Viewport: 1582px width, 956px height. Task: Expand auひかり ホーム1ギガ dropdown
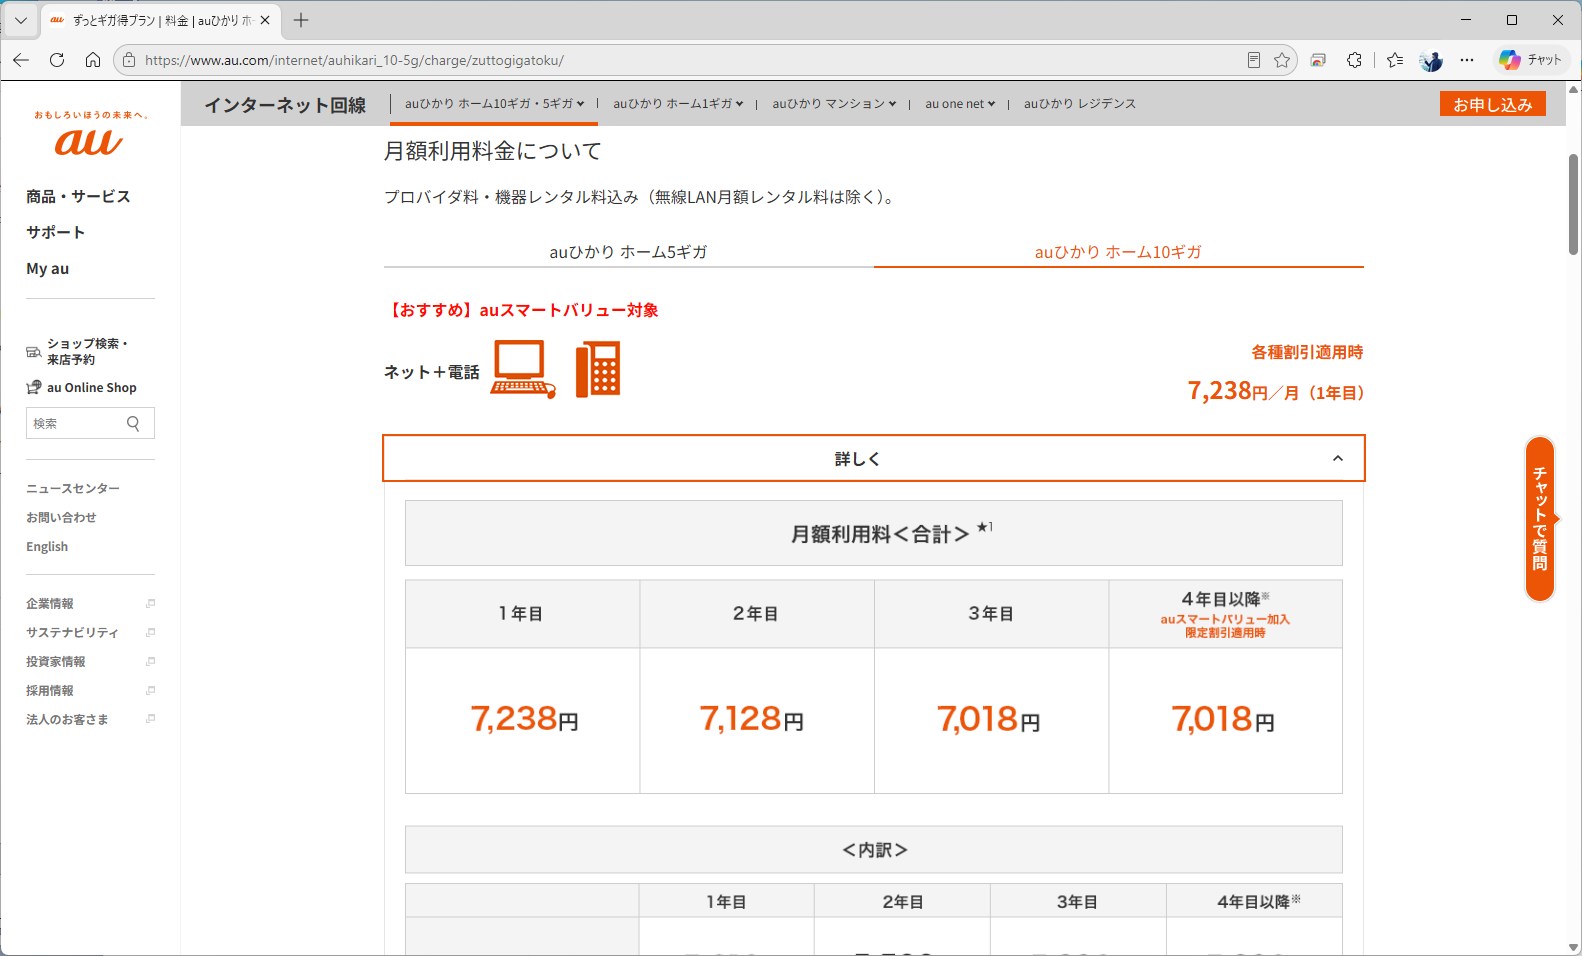[x=678, y=103]
